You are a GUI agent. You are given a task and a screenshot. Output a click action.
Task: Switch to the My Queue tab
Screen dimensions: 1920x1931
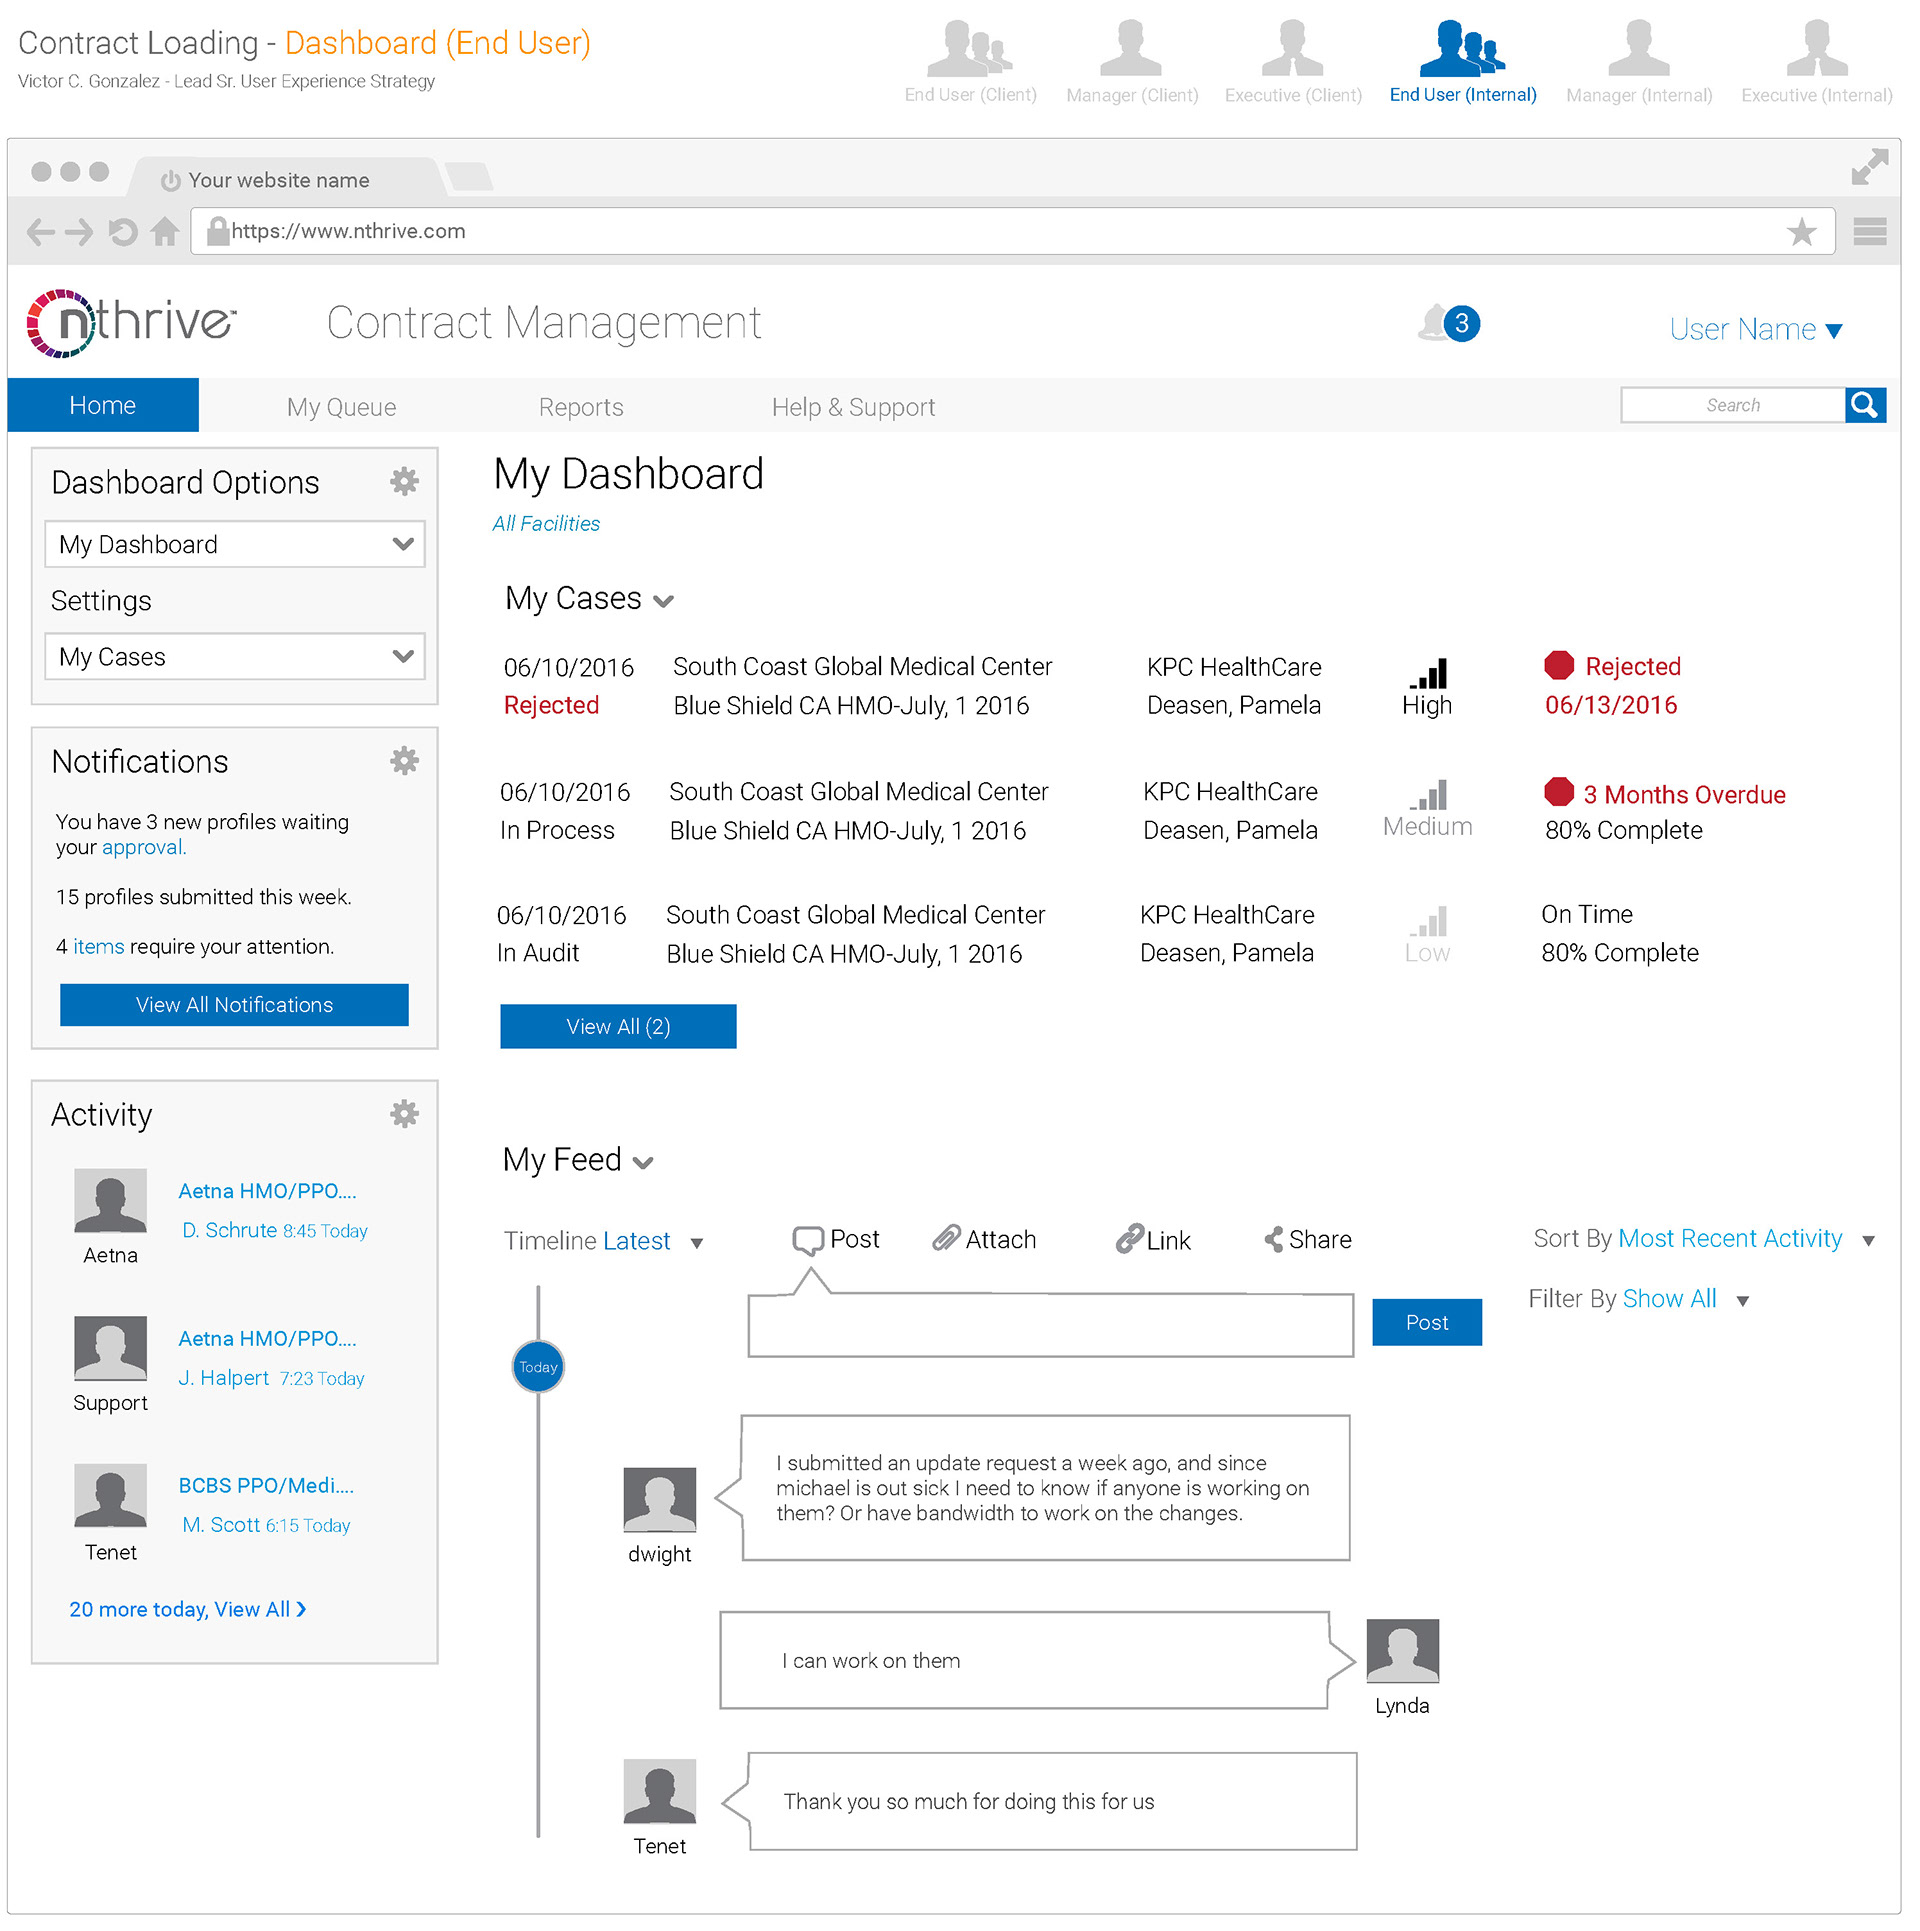(341, 407)
